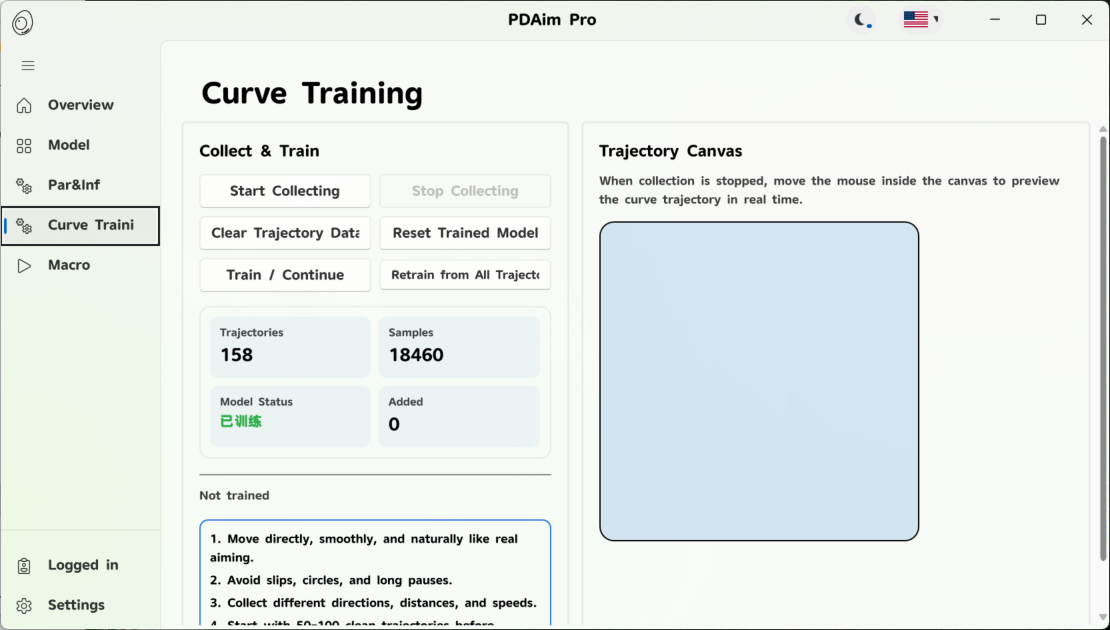
Task: Click inside the blue trajectory canvas
Action: click(759, 382)
